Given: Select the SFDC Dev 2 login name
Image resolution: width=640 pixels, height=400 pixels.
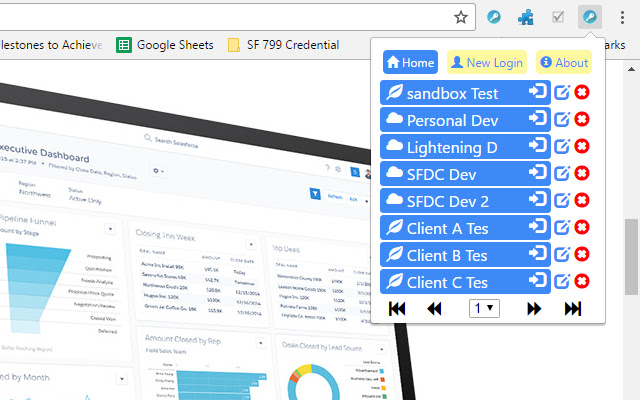Looking at the screenshot, I should [448, 202].
